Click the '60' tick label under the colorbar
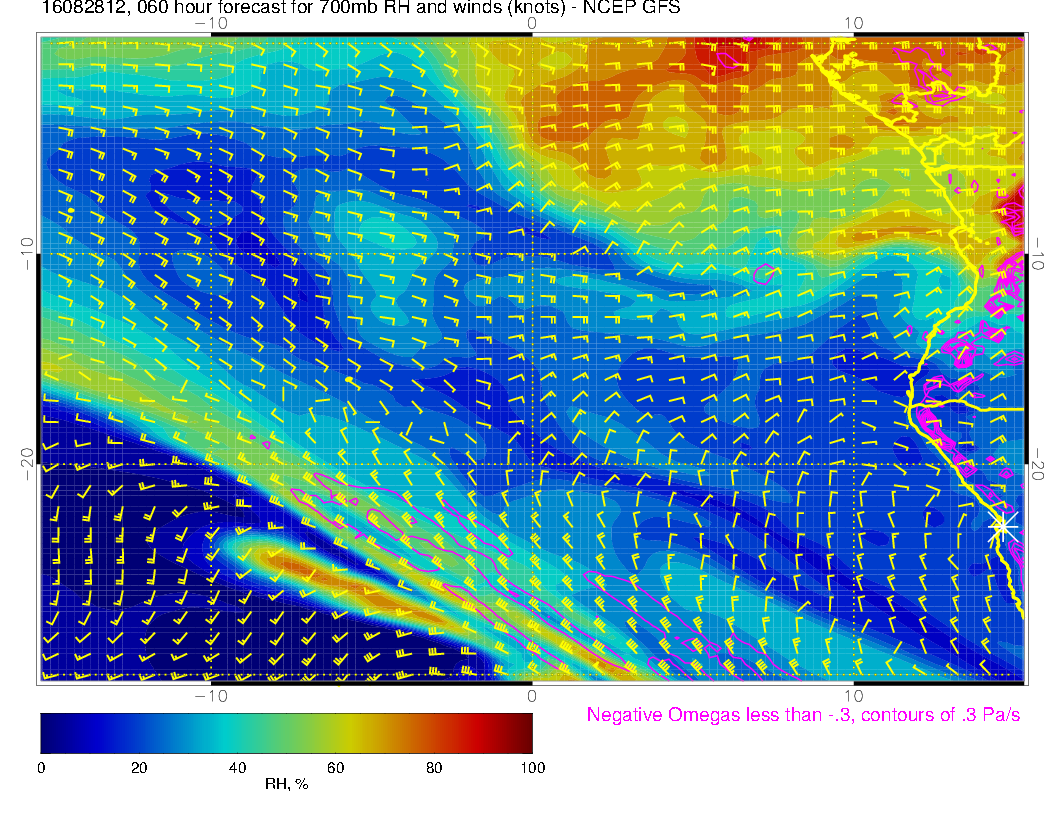1056x816 pixels. (x=335, y=768)
